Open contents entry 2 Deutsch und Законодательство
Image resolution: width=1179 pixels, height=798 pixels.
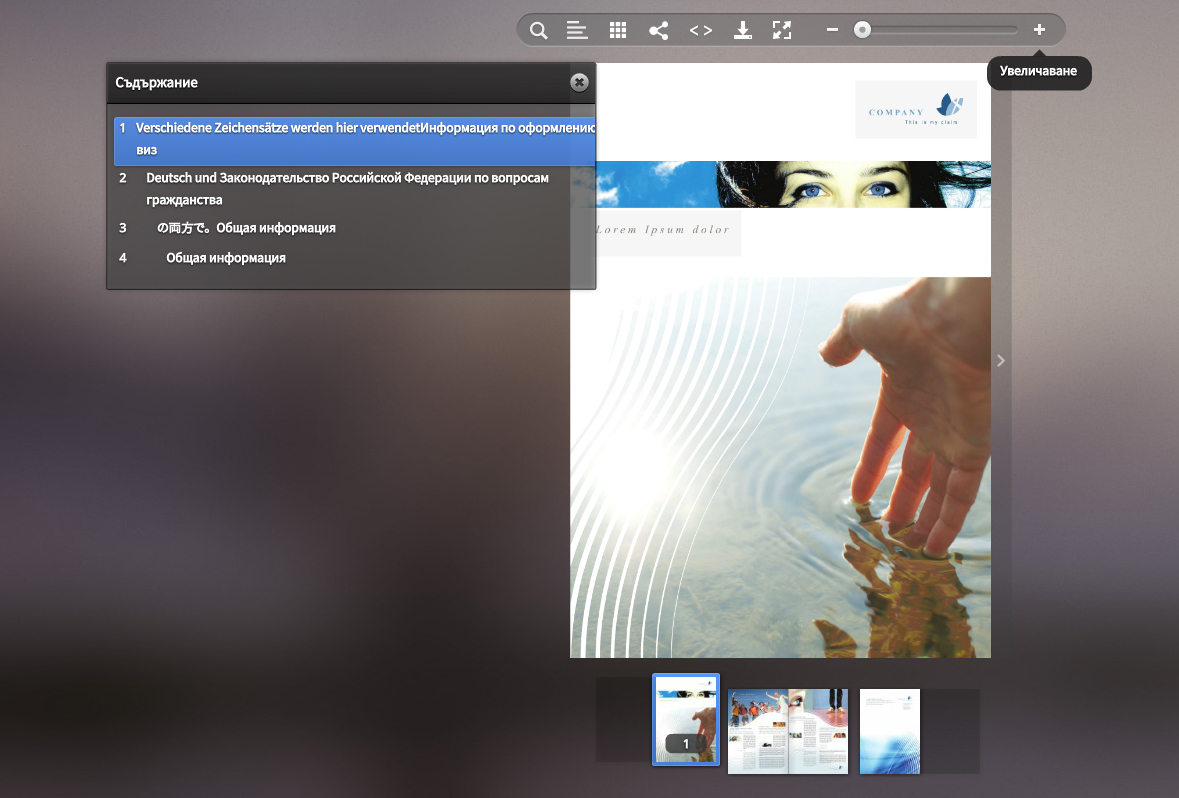click(347, 188)
